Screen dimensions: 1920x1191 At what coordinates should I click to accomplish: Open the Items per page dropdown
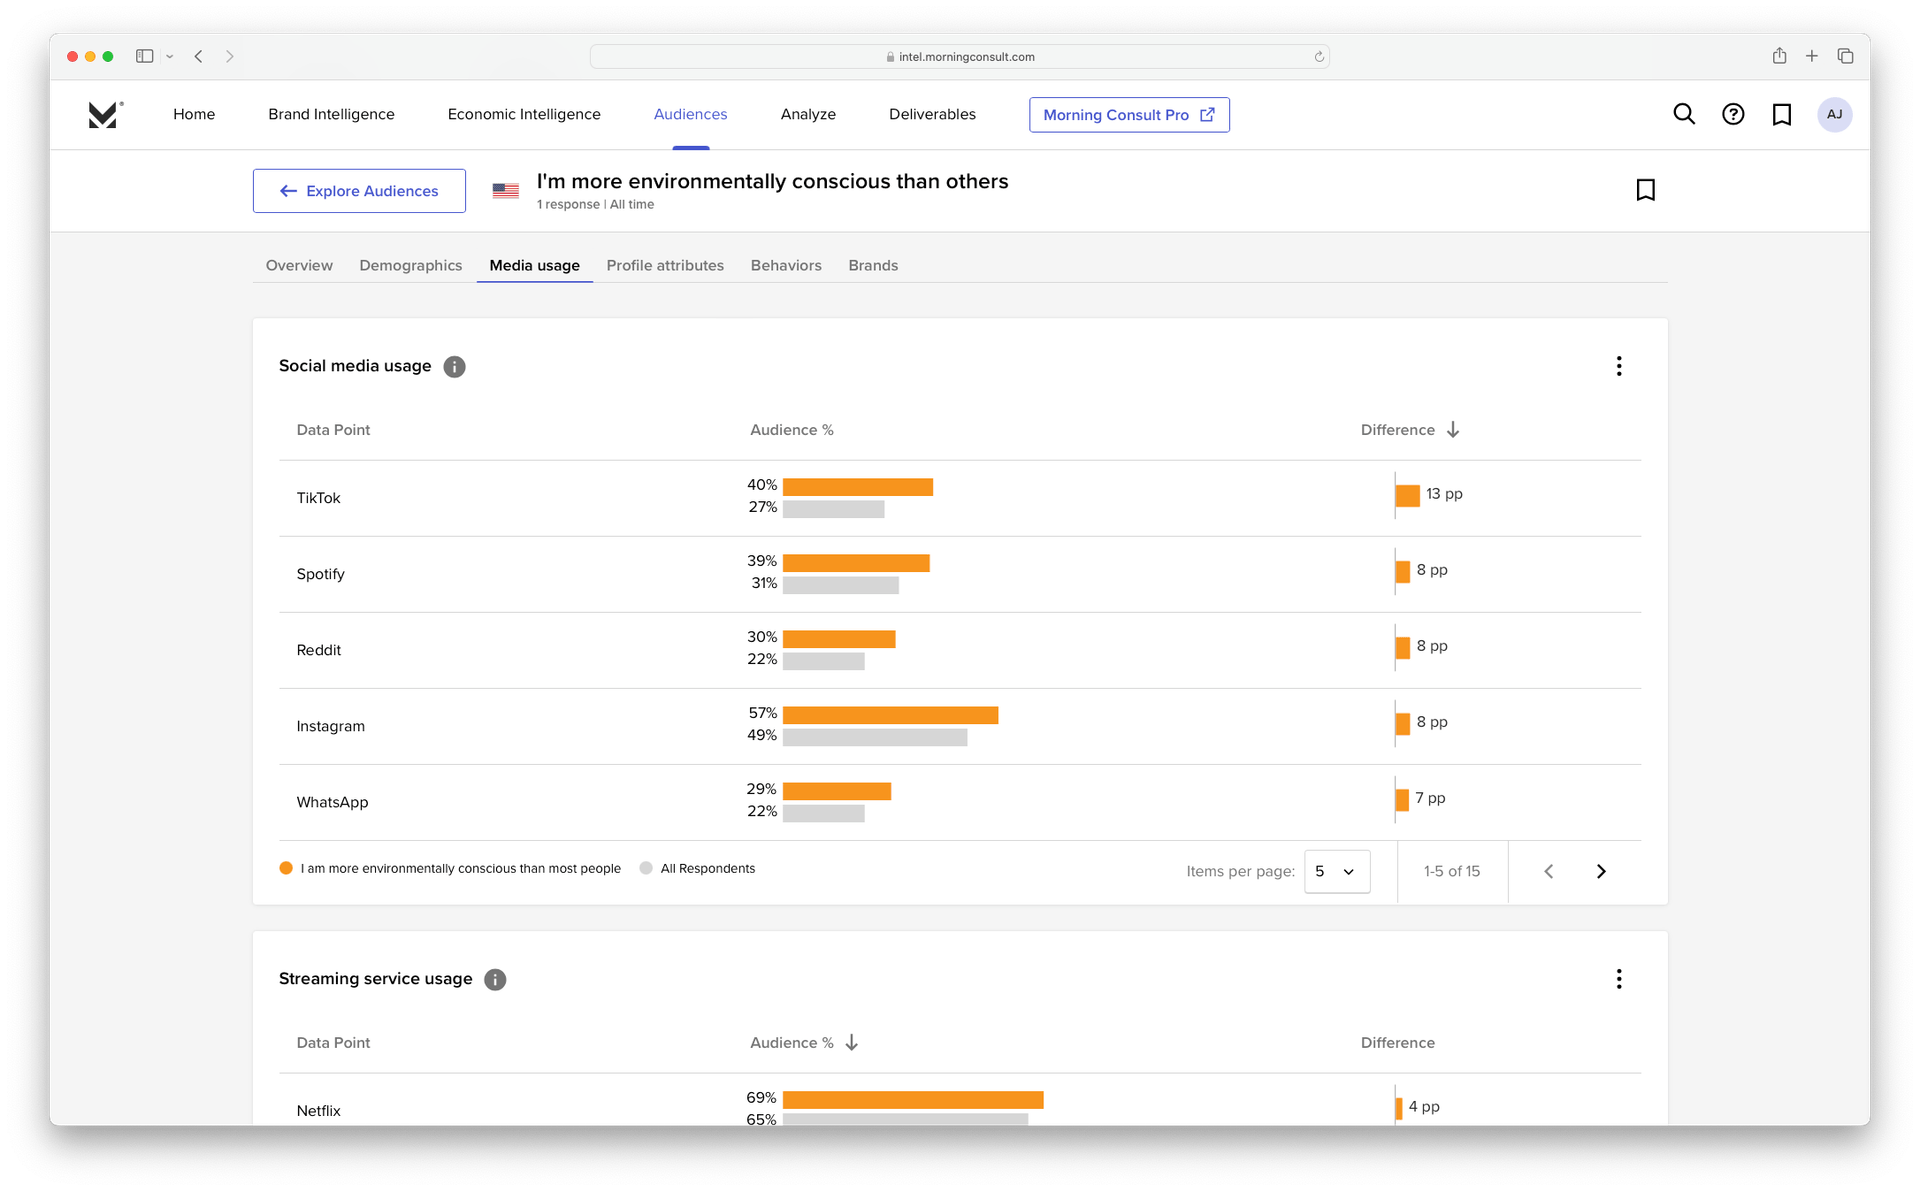pyautogui.click(x=1337, y=871)
